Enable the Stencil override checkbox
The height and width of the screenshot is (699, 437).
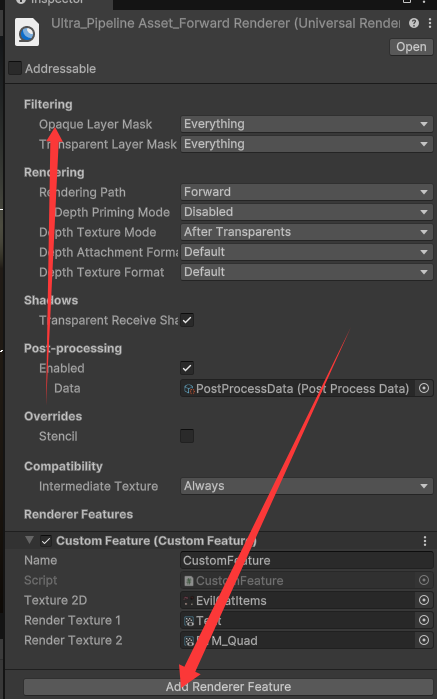(187, 436)
